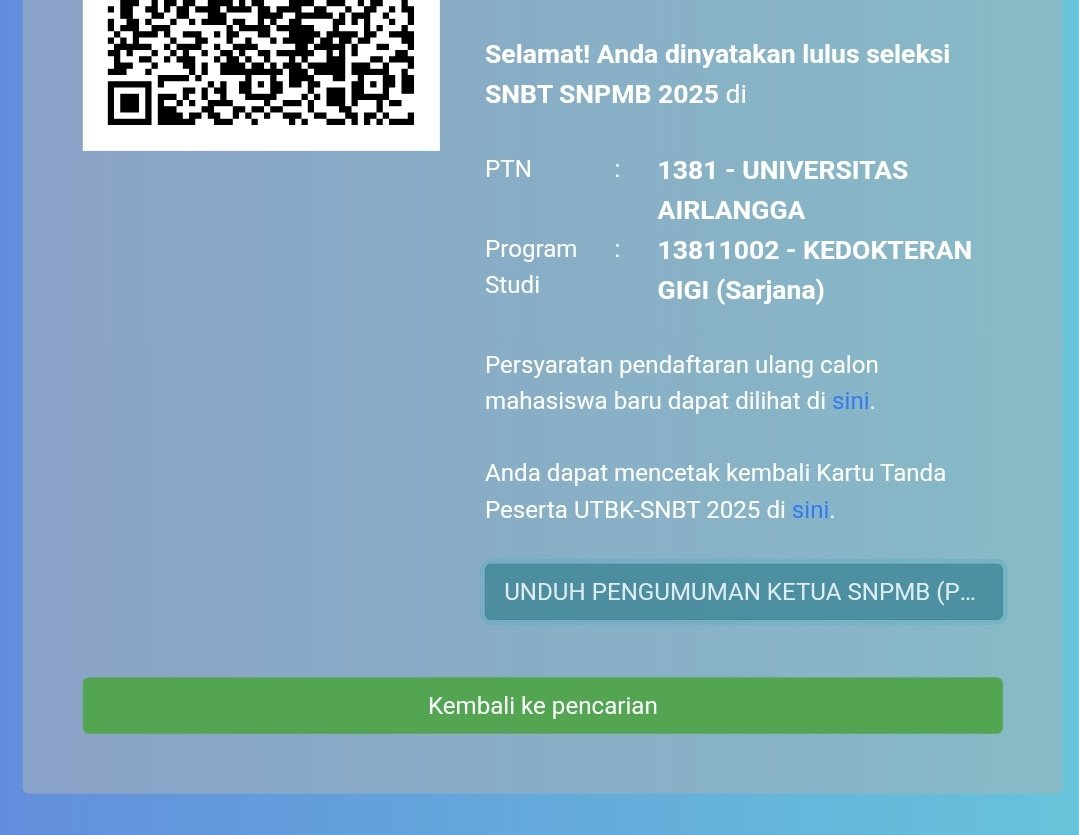Click the 'Program Studi' label
Screen dimensions: 1079x835
(x=531, y=267)
